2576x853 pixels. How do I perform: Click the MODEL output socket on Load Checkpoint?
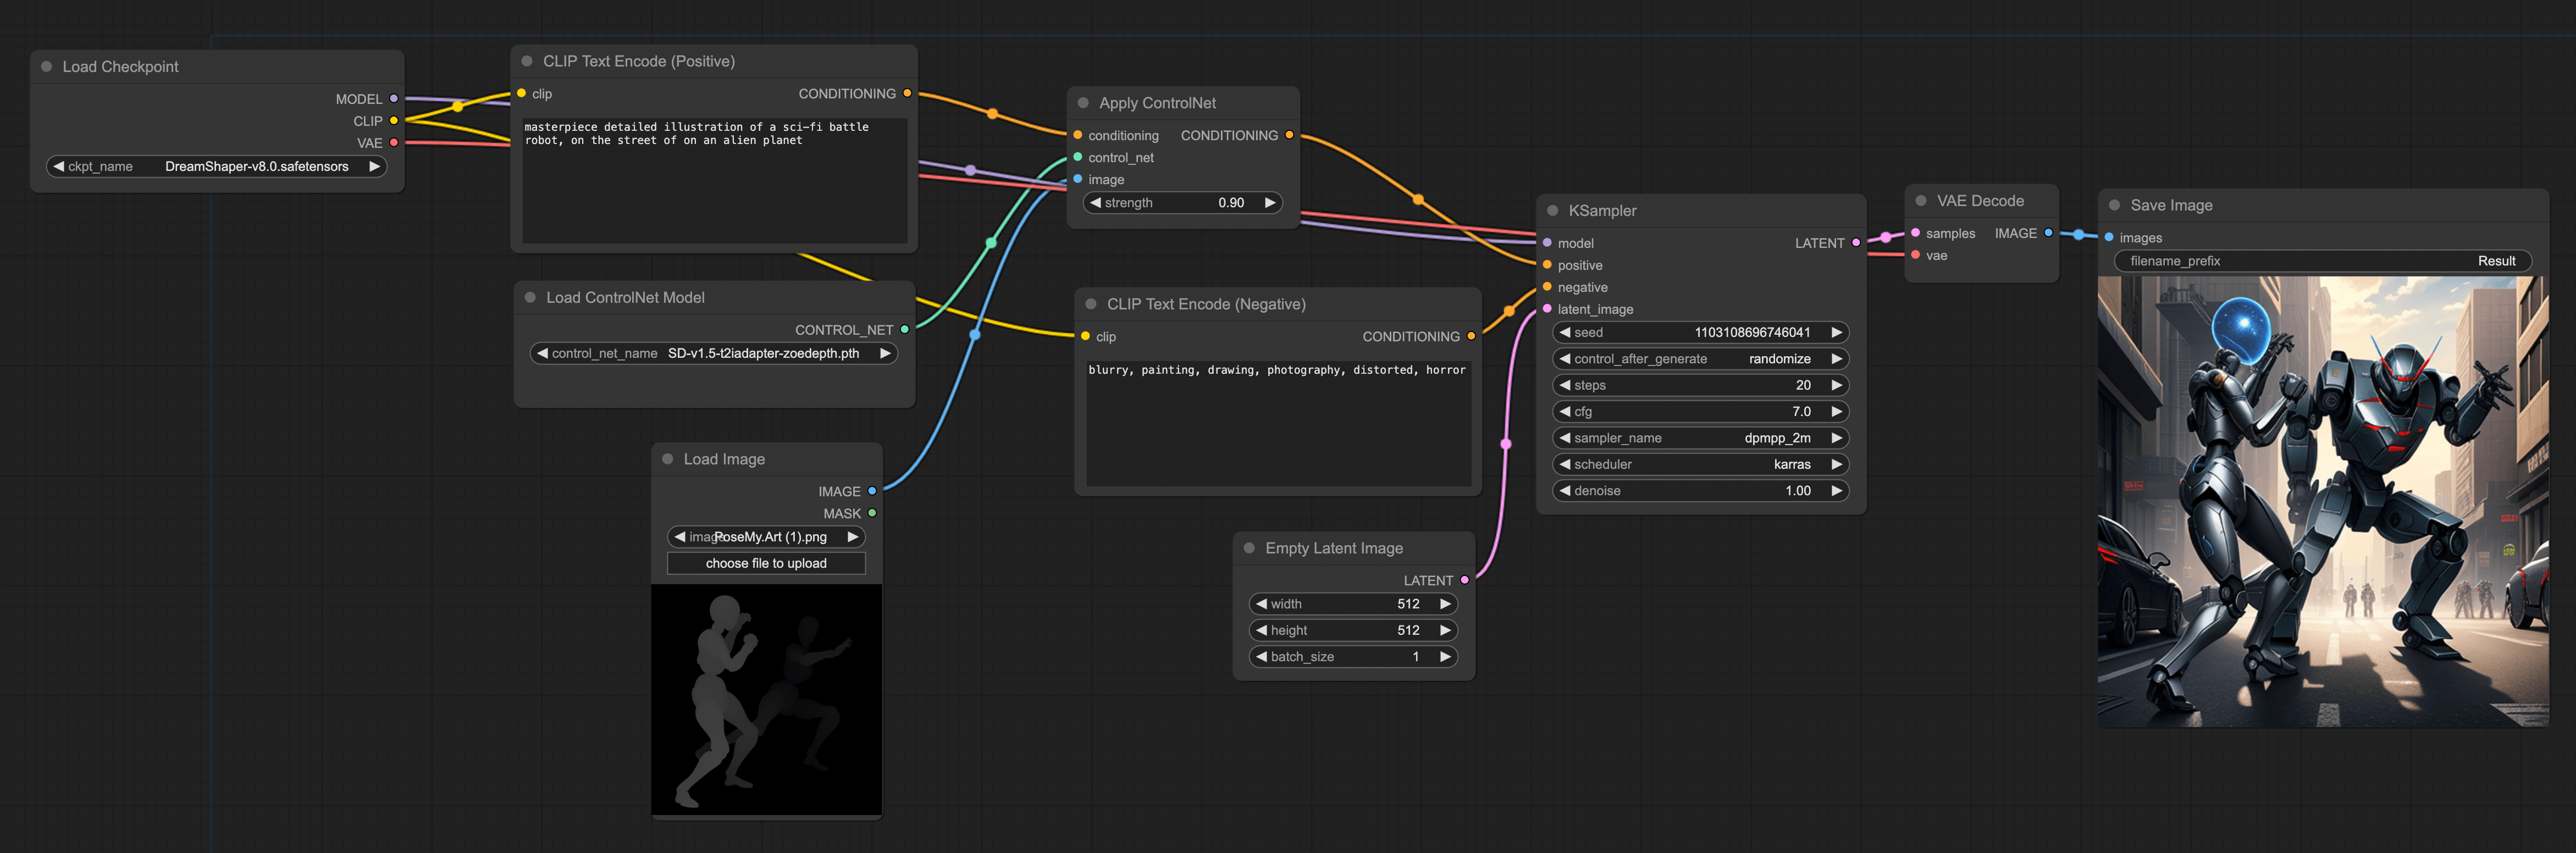[394, 99]
